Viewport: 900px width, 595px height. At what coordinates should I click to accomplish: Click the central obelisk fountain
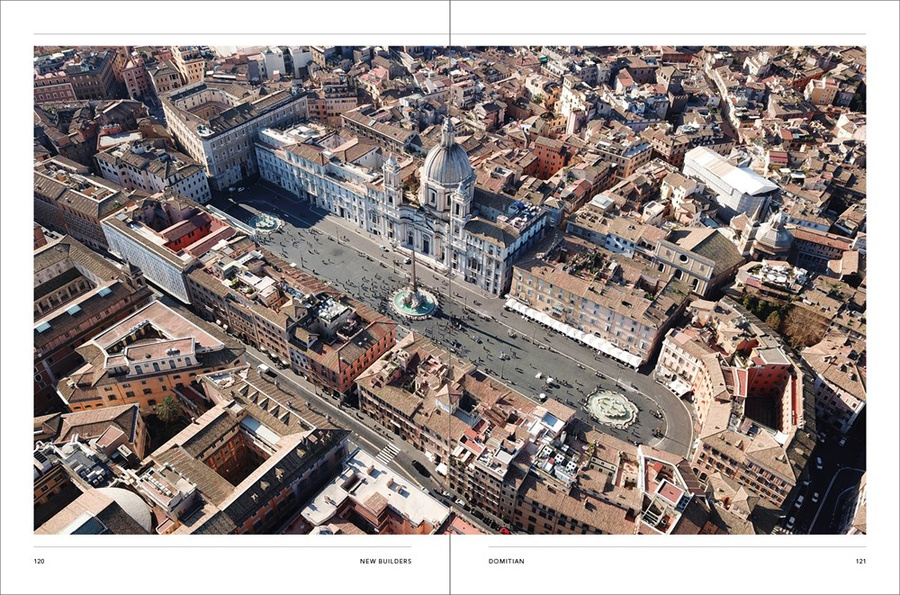[413, 298]
